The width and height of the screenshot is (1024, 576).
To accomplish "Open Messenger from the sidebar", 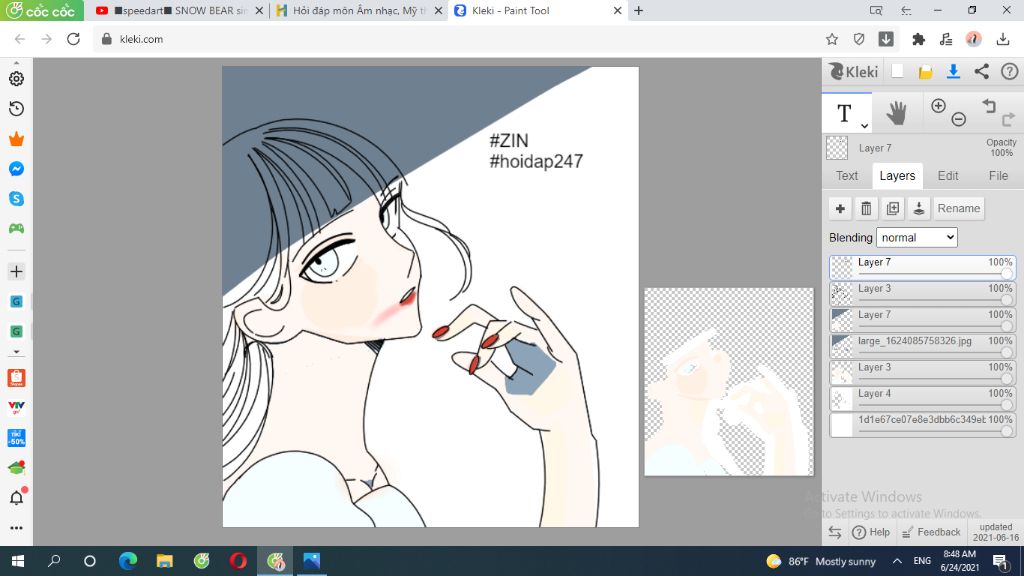I will click(x=16, y=168).
